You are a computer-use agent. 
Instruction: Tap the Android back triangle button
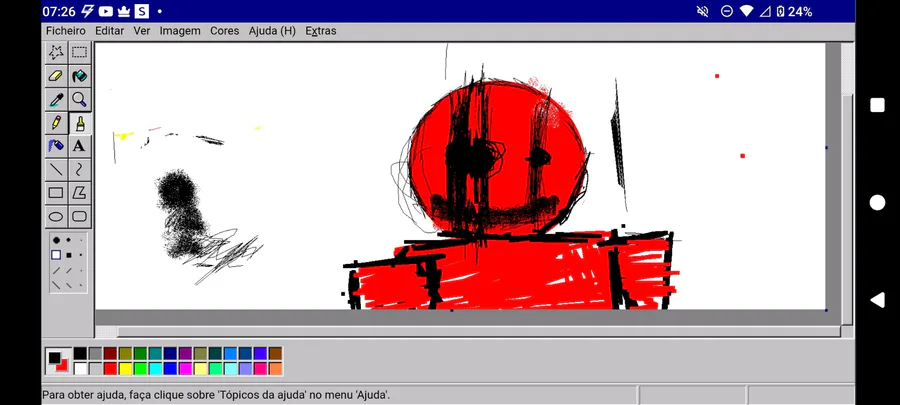click(877, 299)
